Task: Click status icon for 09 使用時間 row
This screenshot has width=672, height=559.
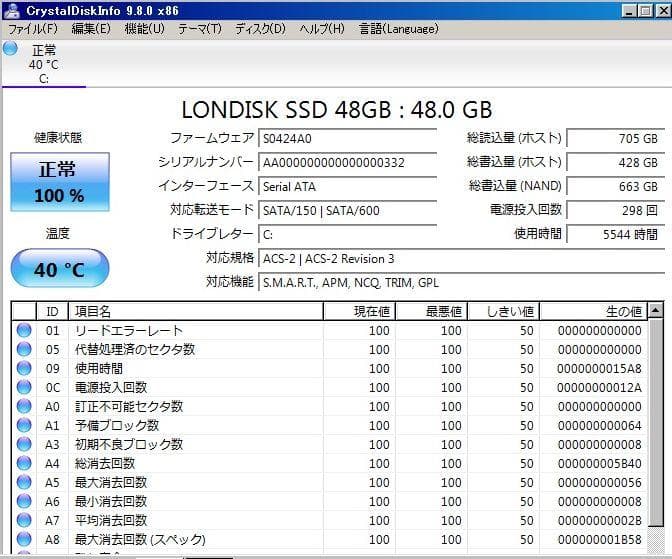Action: (x=24, y=368)
